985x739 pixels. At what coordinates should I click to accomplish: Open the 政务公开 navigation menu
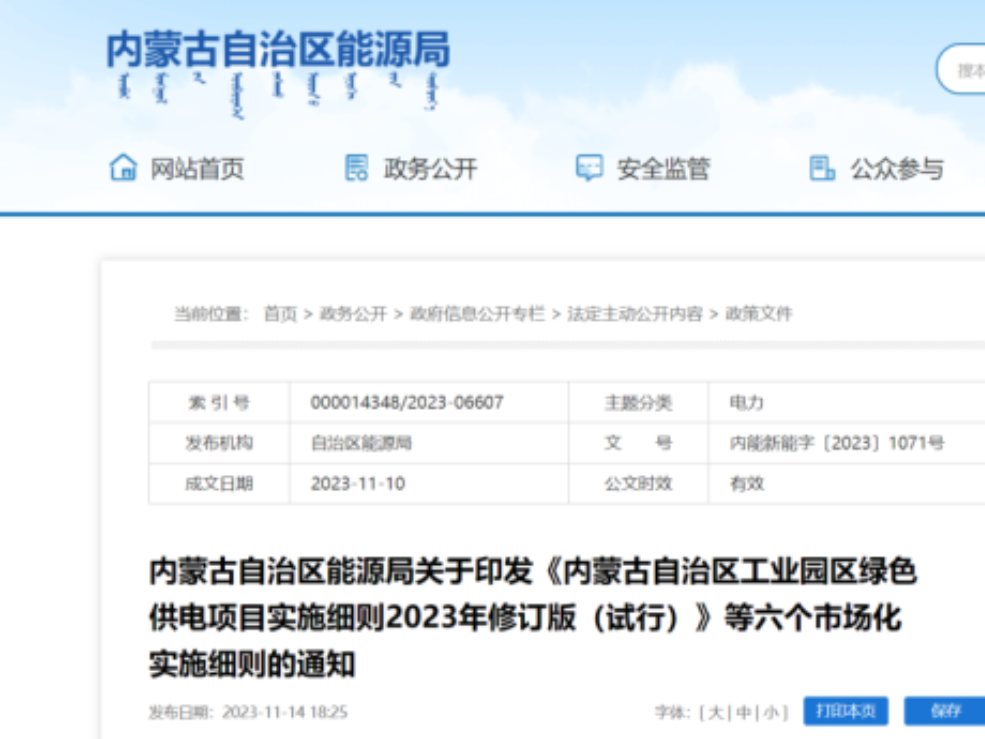[430, 168]
